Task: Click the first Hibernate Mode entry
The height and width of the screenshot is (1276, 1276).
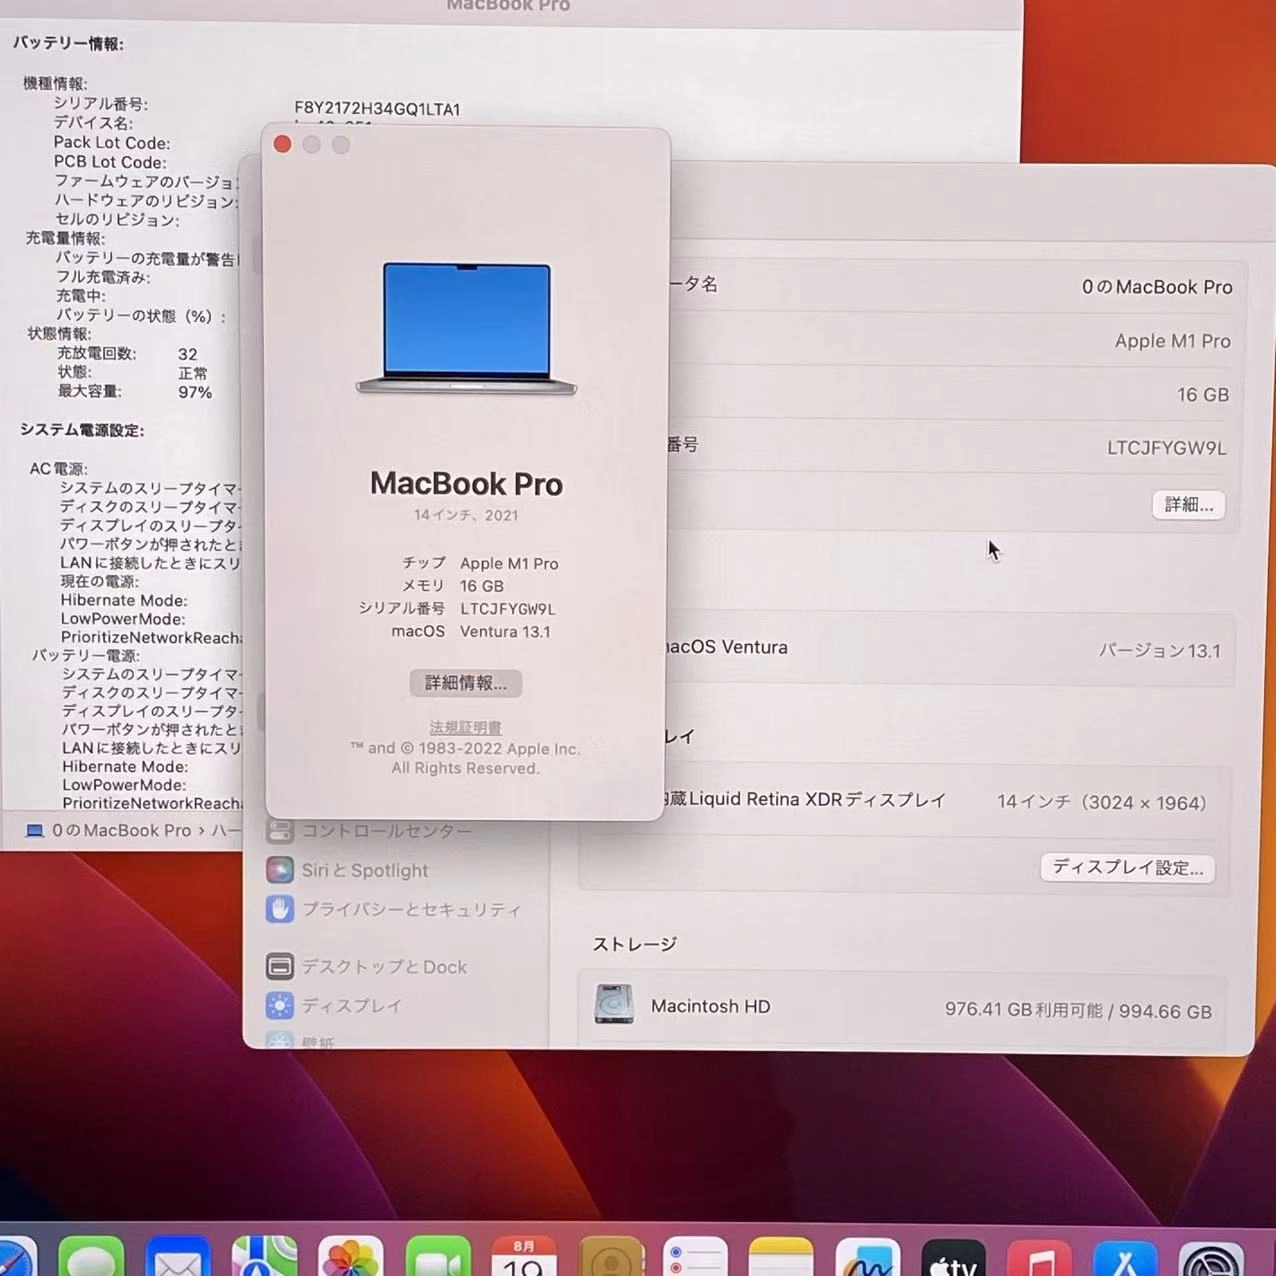Action: (124, 600)
